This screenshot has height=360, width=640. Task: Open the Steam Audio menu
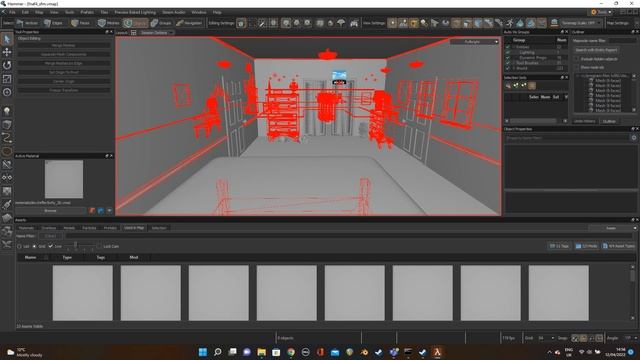174,12
